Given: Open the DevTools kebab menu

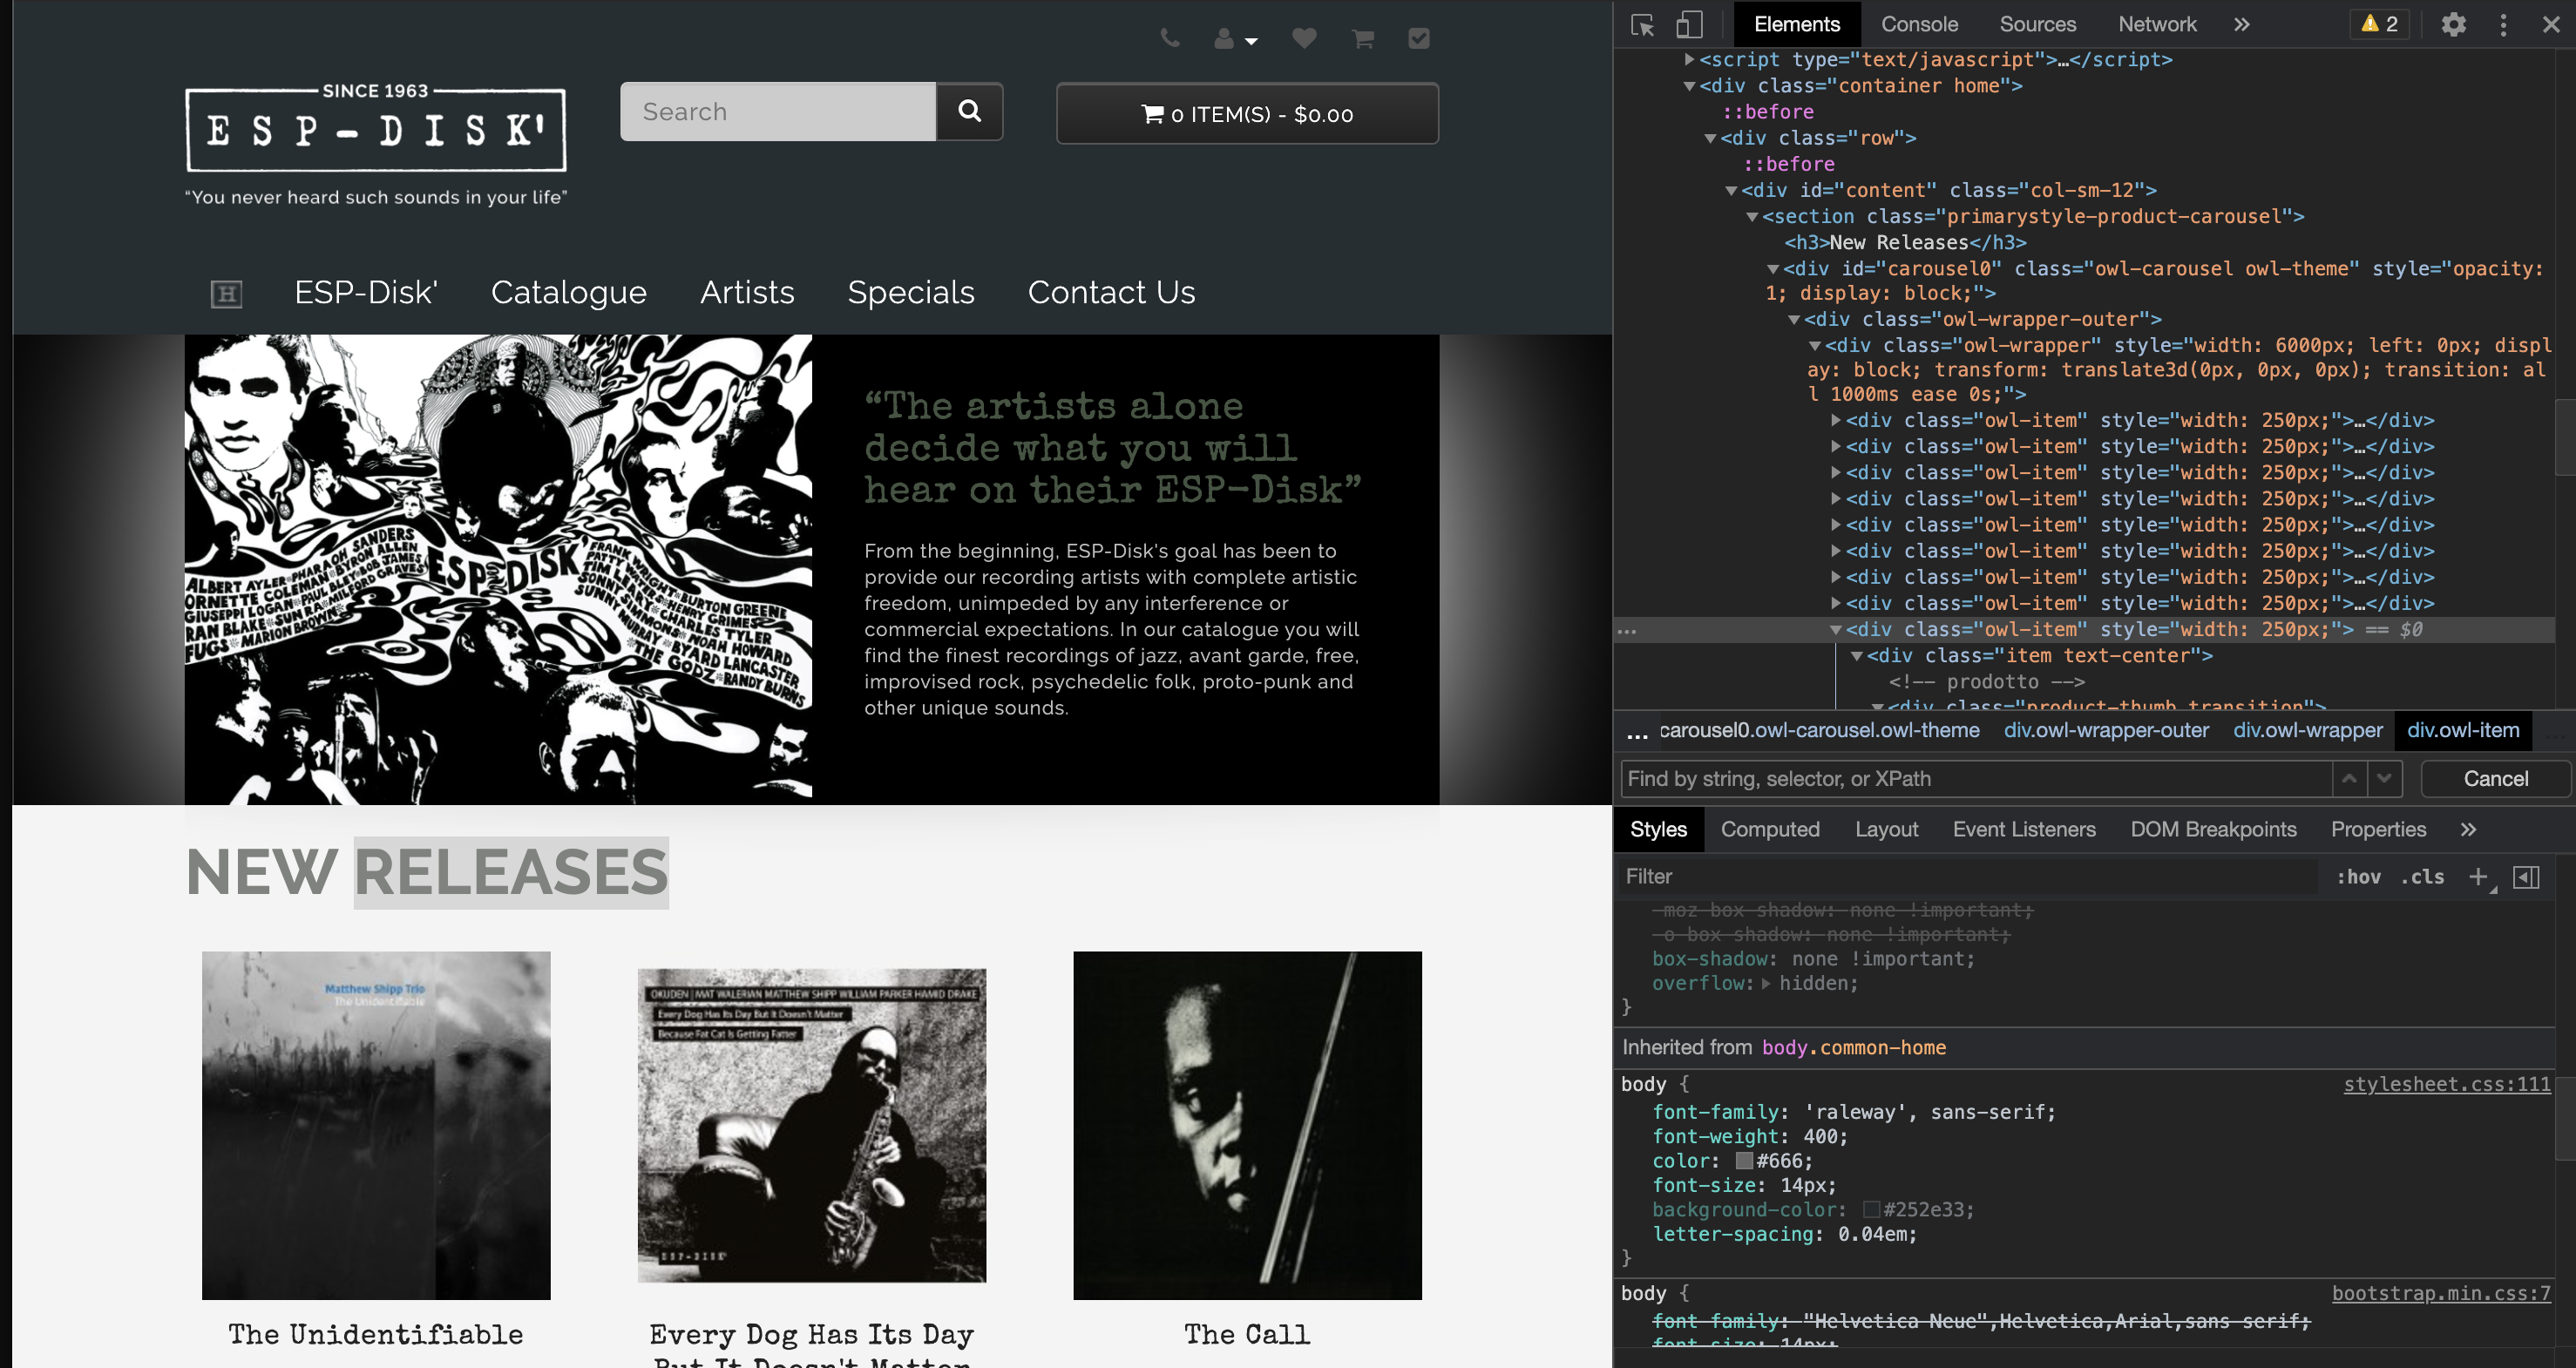Looking at the screenshot, I should click(x=2503, y=24).
